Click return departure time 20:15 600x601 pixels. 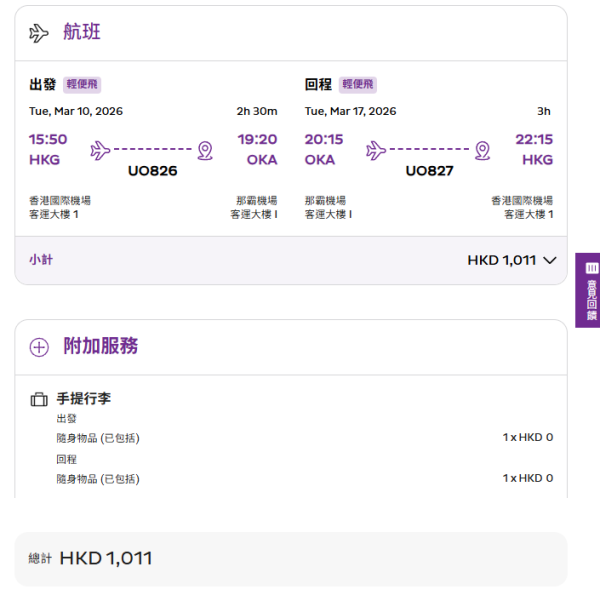(324, 139)
